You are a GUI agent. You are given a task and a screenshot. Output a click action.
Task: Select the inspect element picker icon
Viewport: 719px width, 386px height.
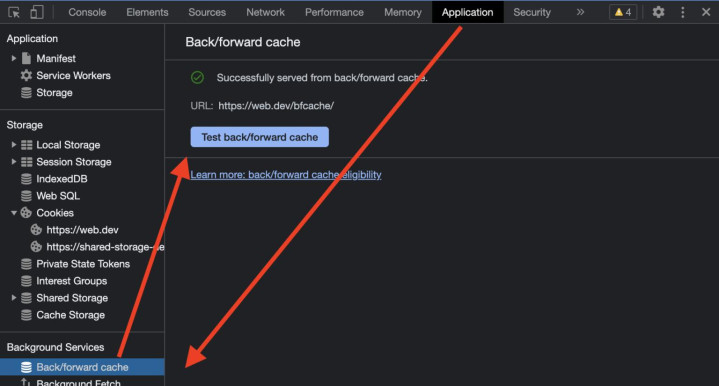coord(14,12)
